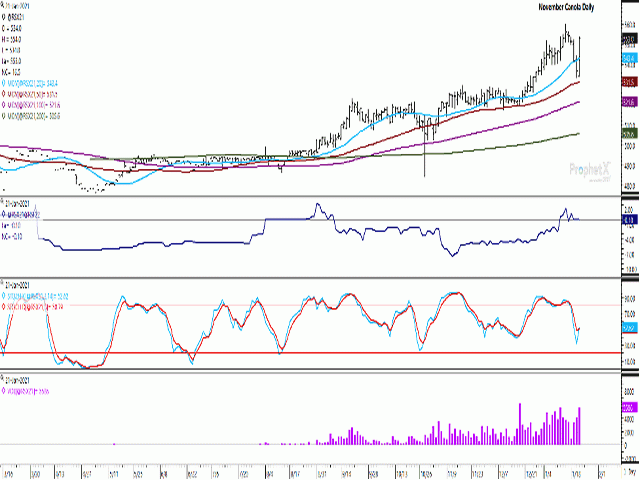Click the green 200-day average value tag

629,133
